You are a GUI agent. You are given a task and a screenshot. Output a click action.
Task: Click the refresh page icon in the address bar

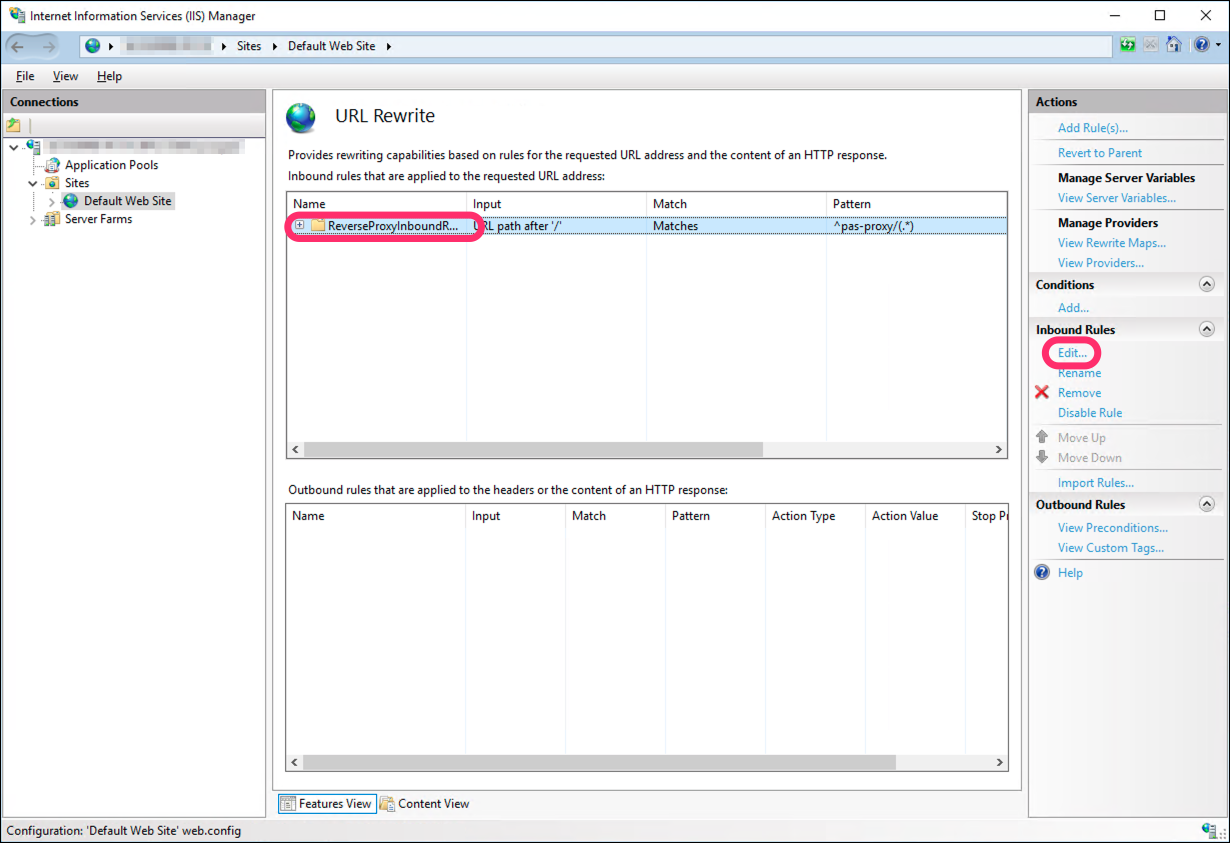[1128, 45]
